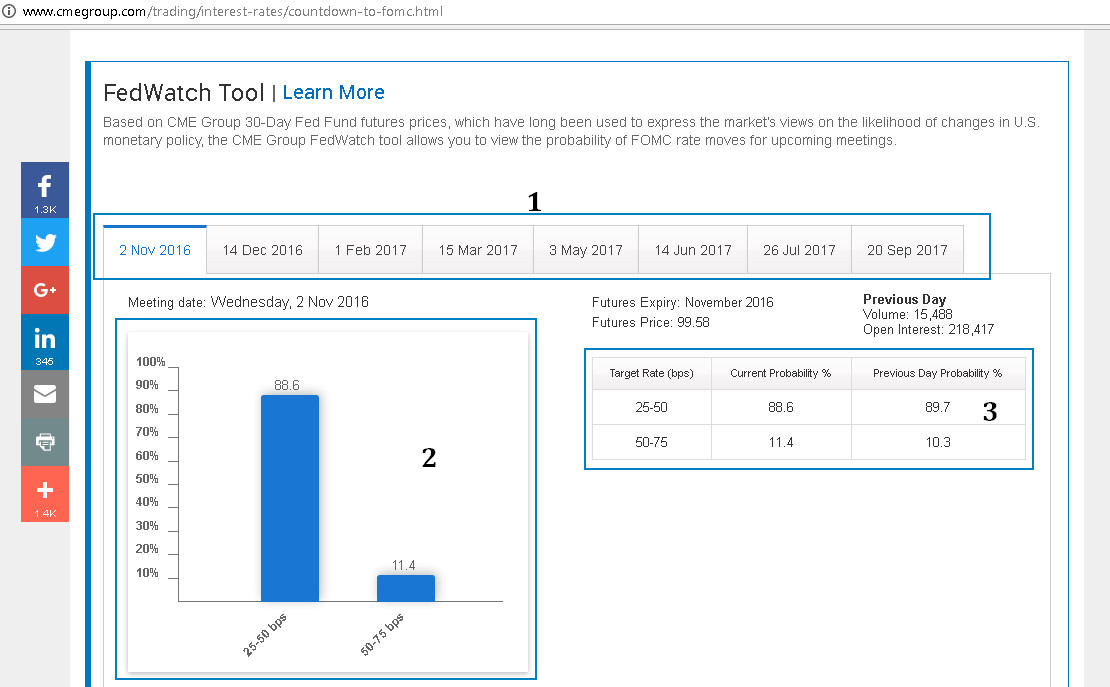The width and height of the screenshot is (1110, 687).
Task: Share via Google Plus icon
Action: tap(45, 290)
